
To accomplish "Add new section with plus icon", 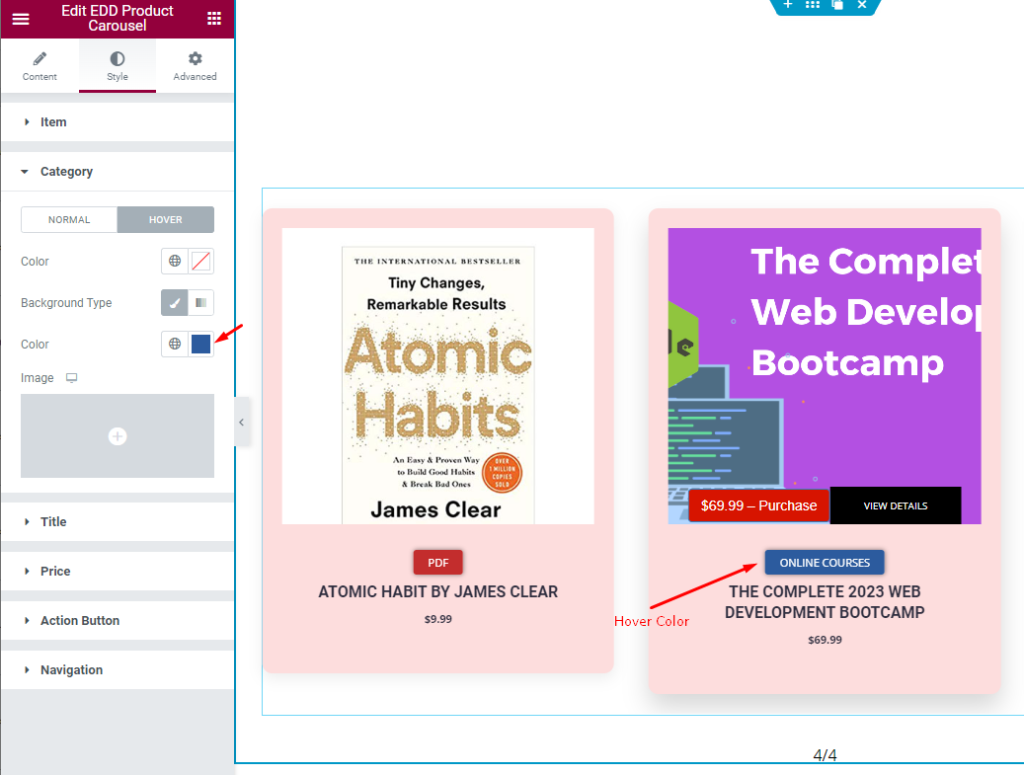I will coord(788,5).
